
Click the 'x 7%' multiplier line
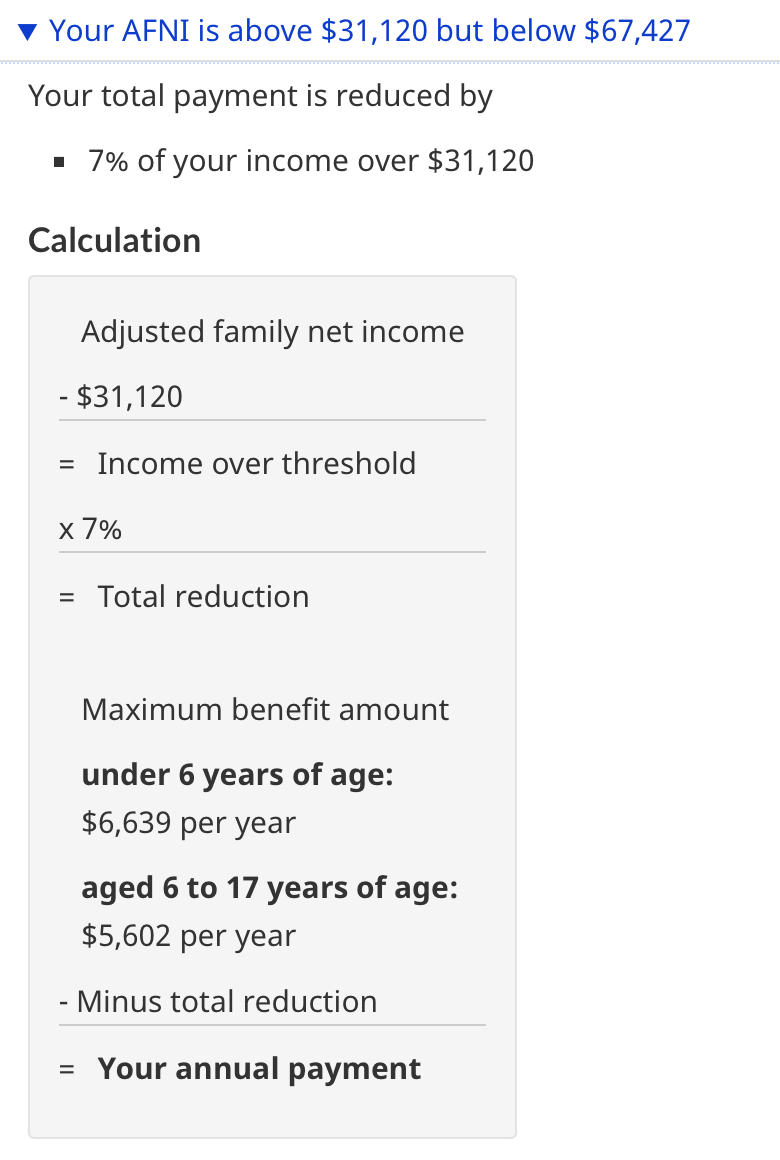click(90, 529)
